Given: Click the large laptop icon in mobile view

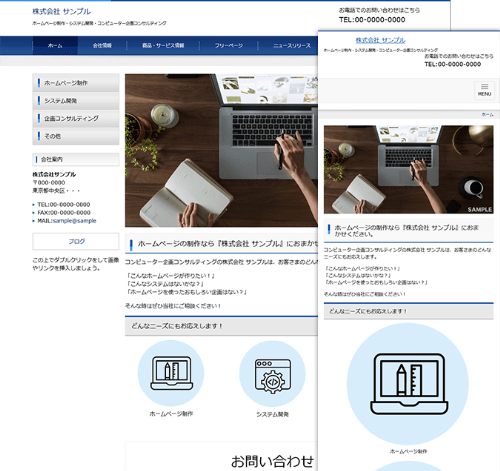Looking at the screenshot, I should (408, 384).
